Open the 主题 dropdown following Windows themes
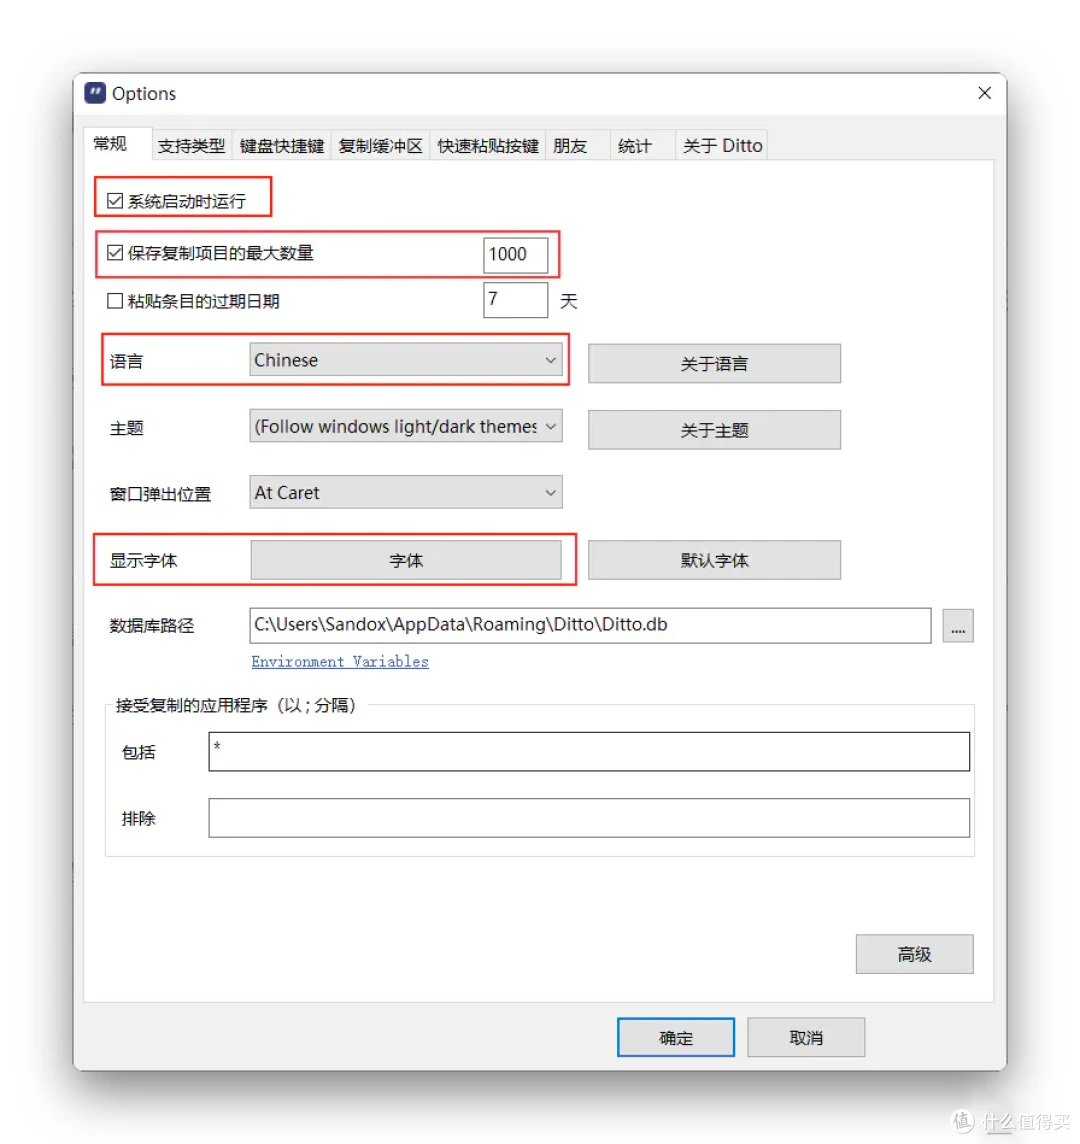The height and width of the screenshot is (1144, 1080). [x=406, y=426]
